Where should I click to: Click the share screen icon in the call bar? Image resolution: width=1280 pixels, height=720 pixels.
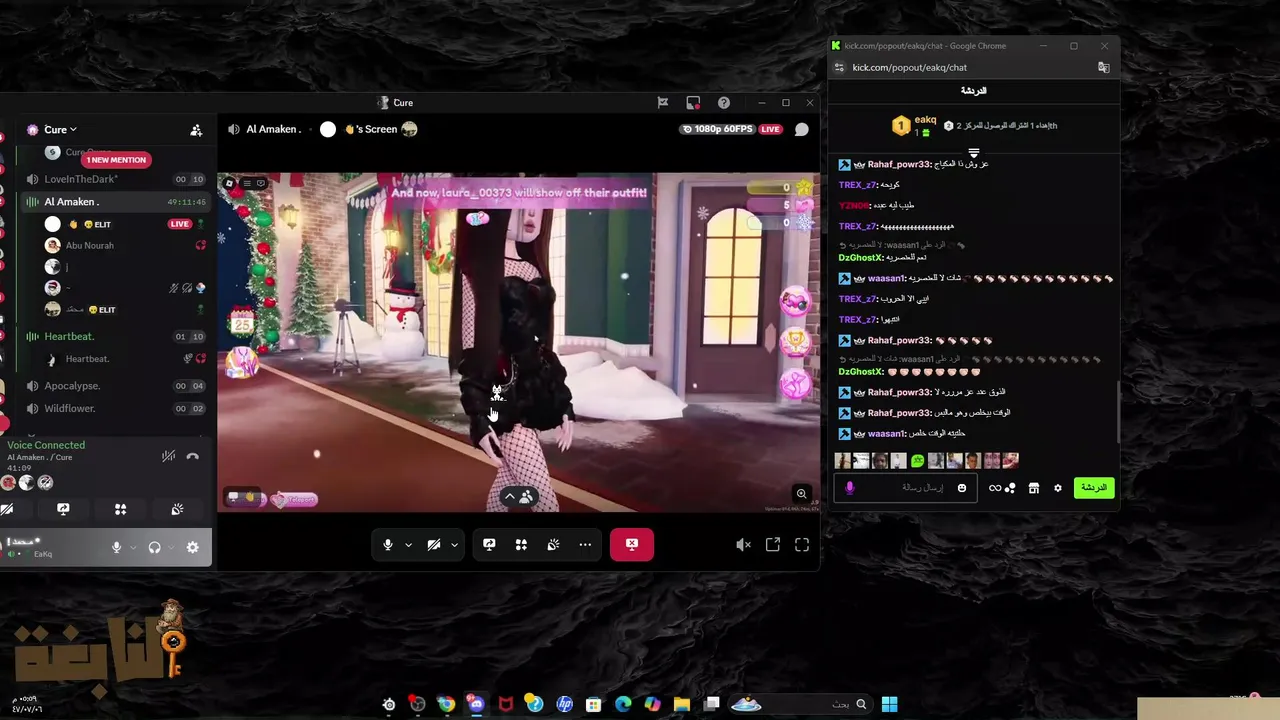tap(489, 545)
